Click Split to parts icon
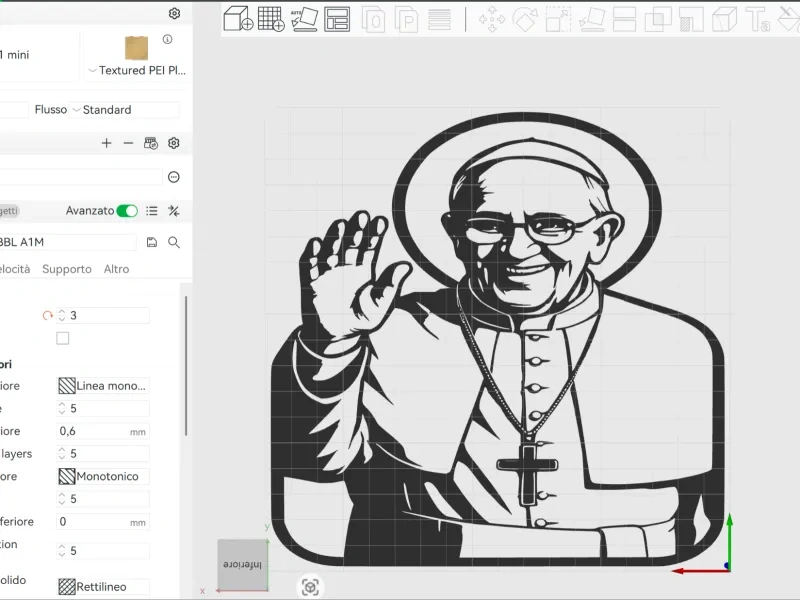800x600 pixels. point(406,20)
